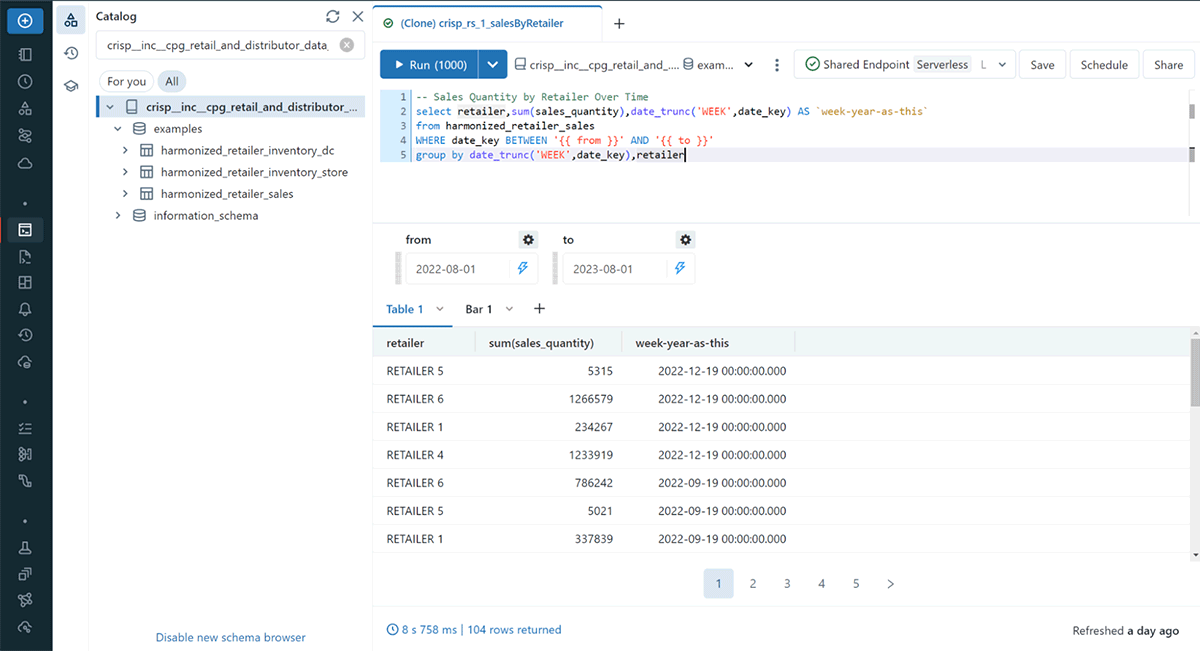Expand the information_schema node
Image resolution: width=1200 pixels, height=651 pixels.
118,216
